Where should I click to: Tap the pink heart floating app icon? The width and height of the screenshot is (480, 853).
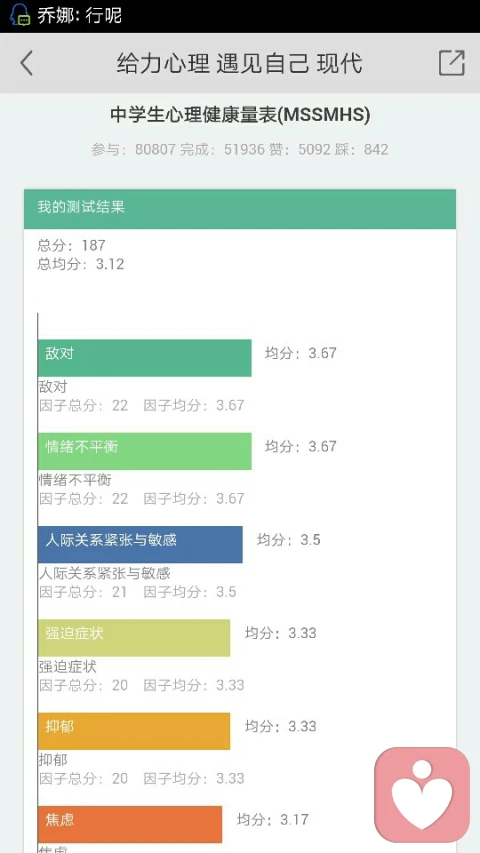point(422,795)
